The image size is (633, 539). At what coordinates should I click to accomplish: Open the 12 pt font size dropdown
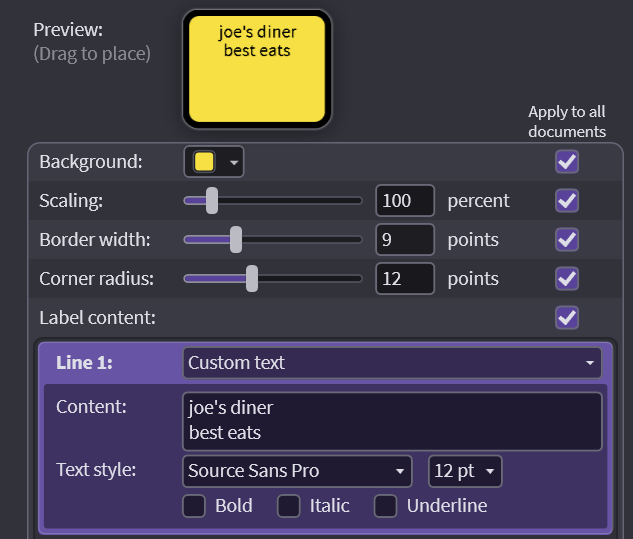coord(465,471)
